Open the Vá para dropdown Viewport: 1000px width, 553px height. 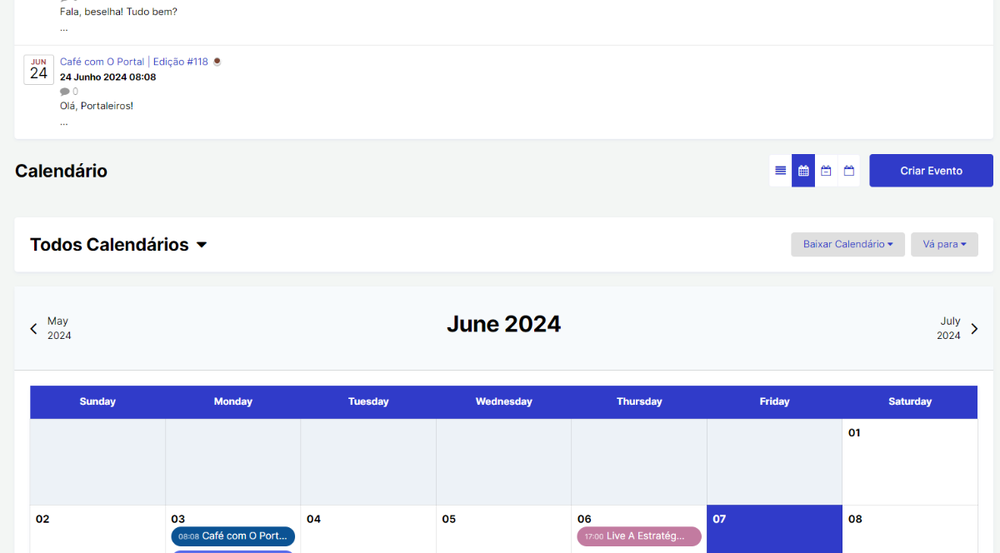pyautogui.click(x=944, y=244)
